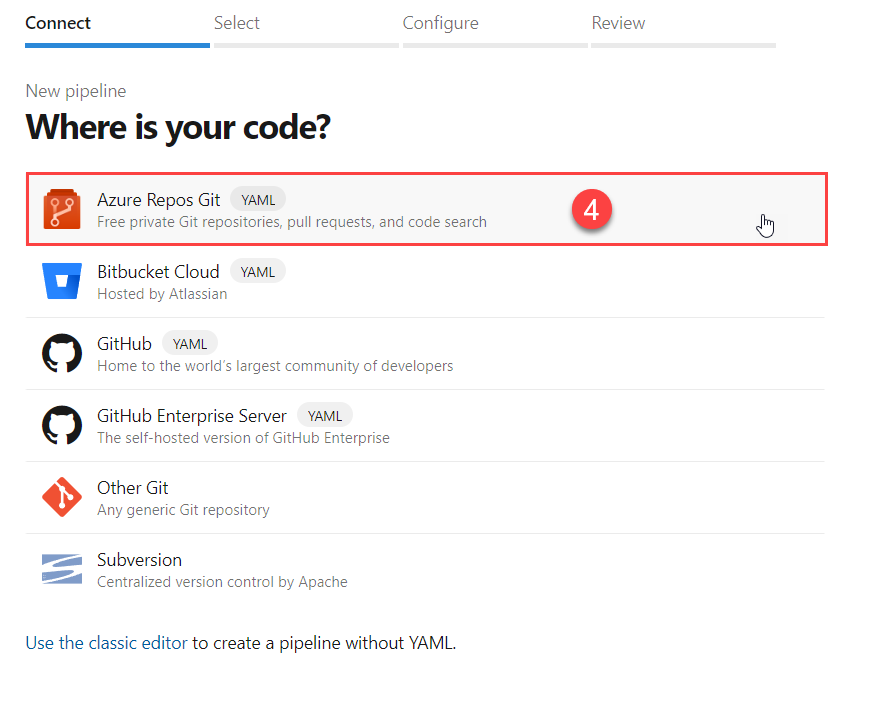
Task: Click the GitHub octocat icon
Action: [62, 353]
